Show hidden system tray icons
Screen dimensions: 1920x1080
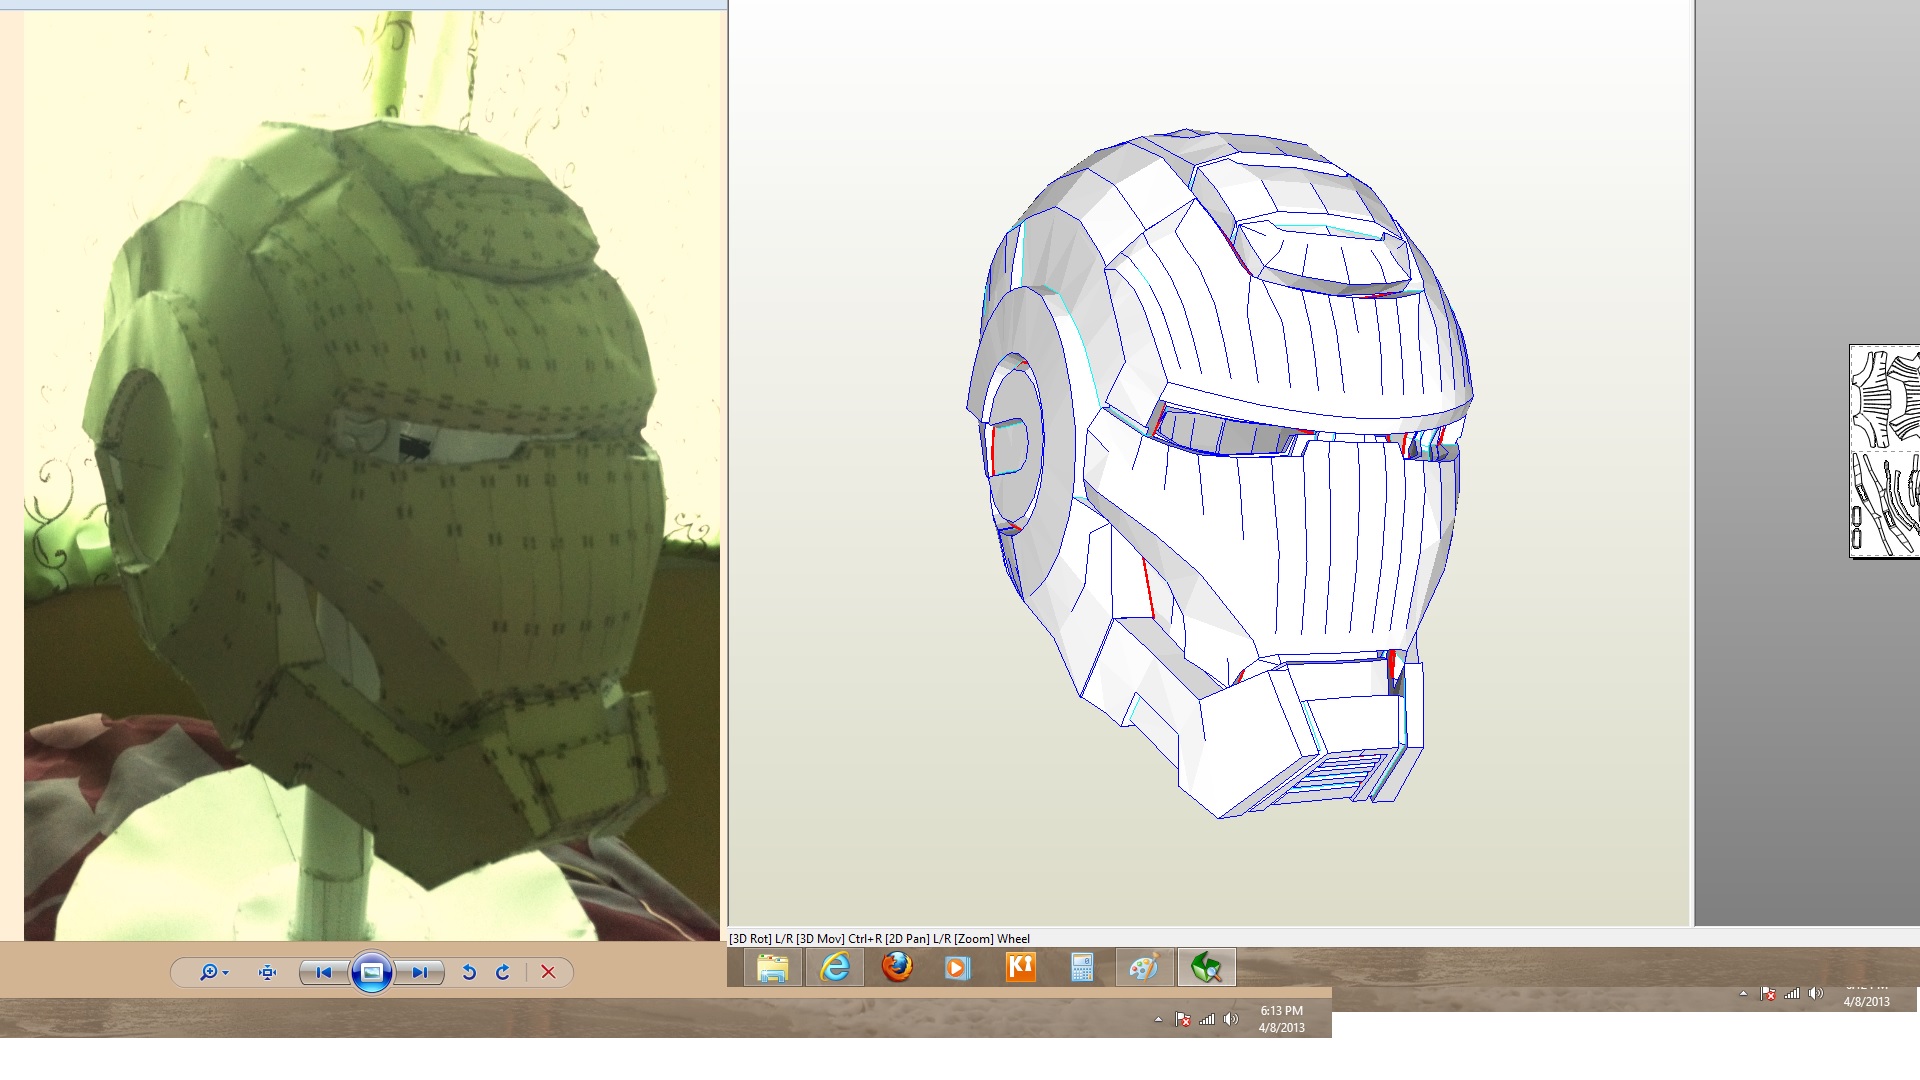tap(1158, 1020)
